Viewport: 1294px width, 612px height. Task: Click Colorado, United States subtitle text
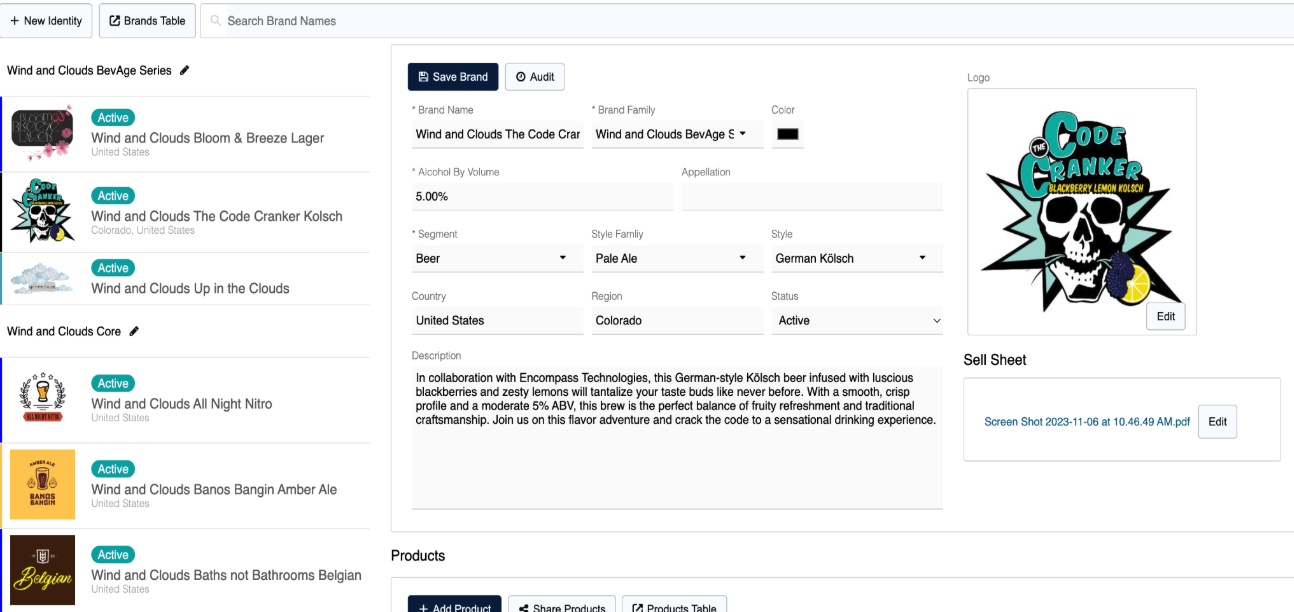(143, 231)
